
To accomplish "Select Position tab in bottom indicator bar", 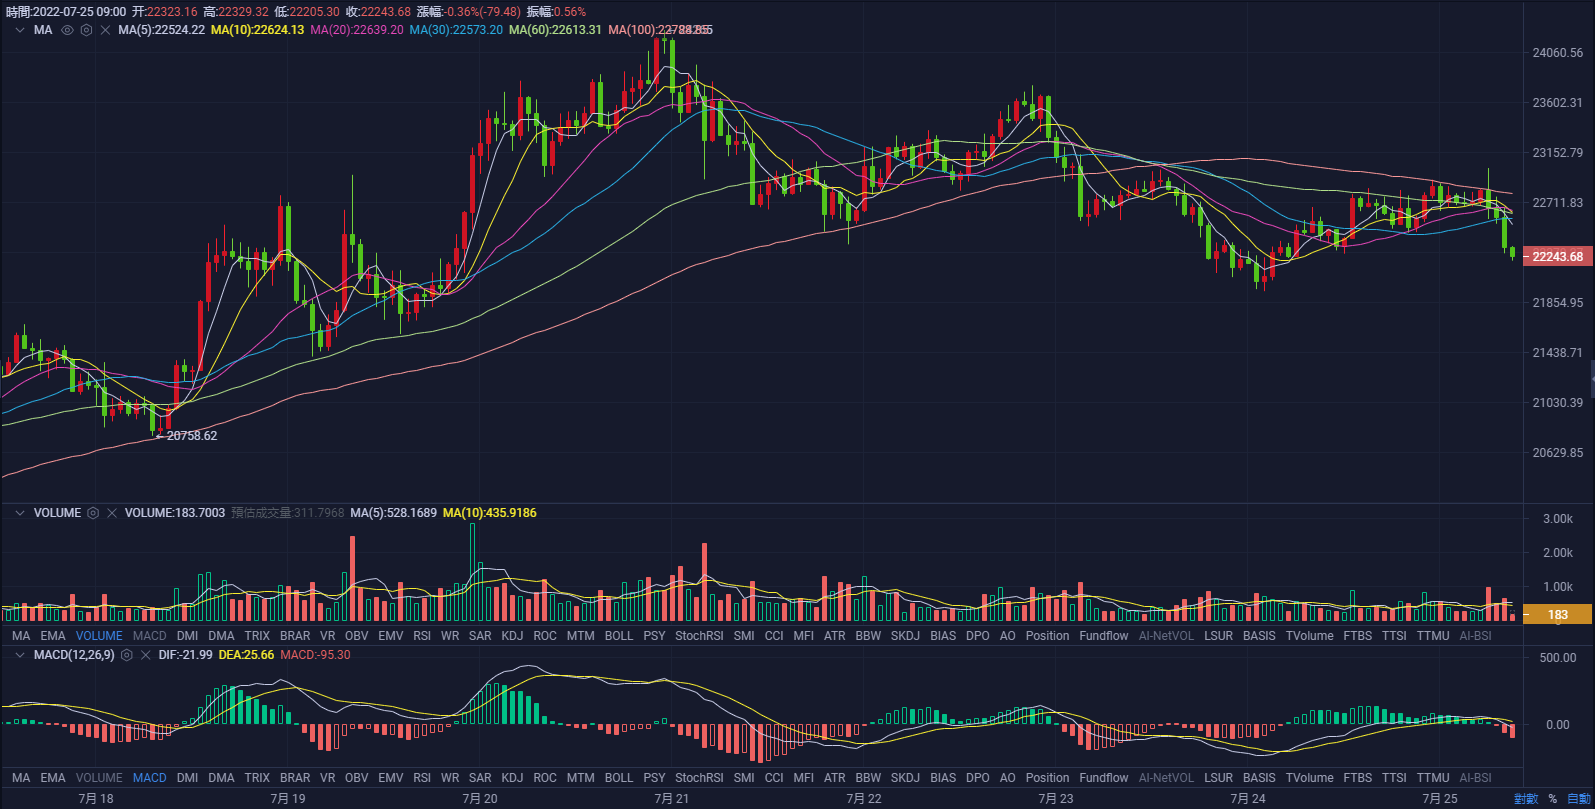I will 1047,778.
